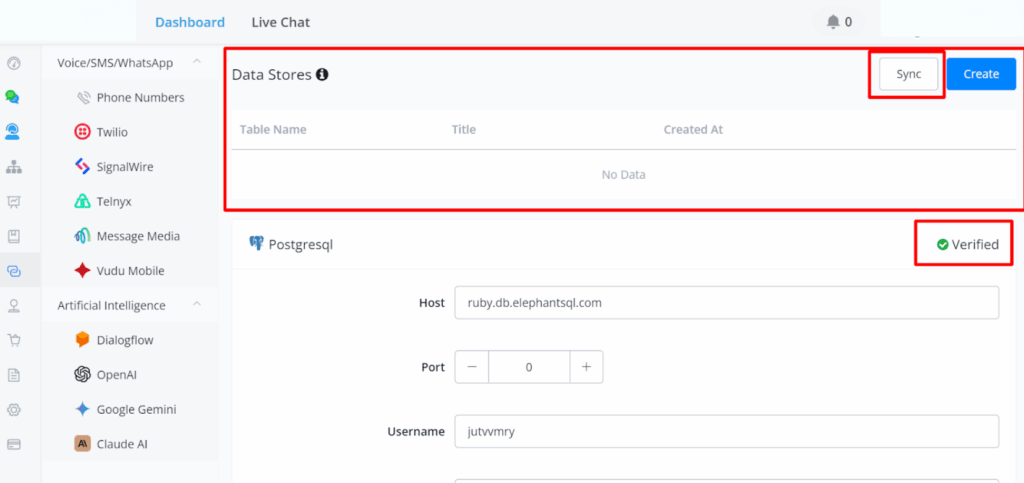This screenshot has width=1024, height=483.
Task: Collapse the Voice/SMS/WhatsApp section
Action: tap(196, 63)
